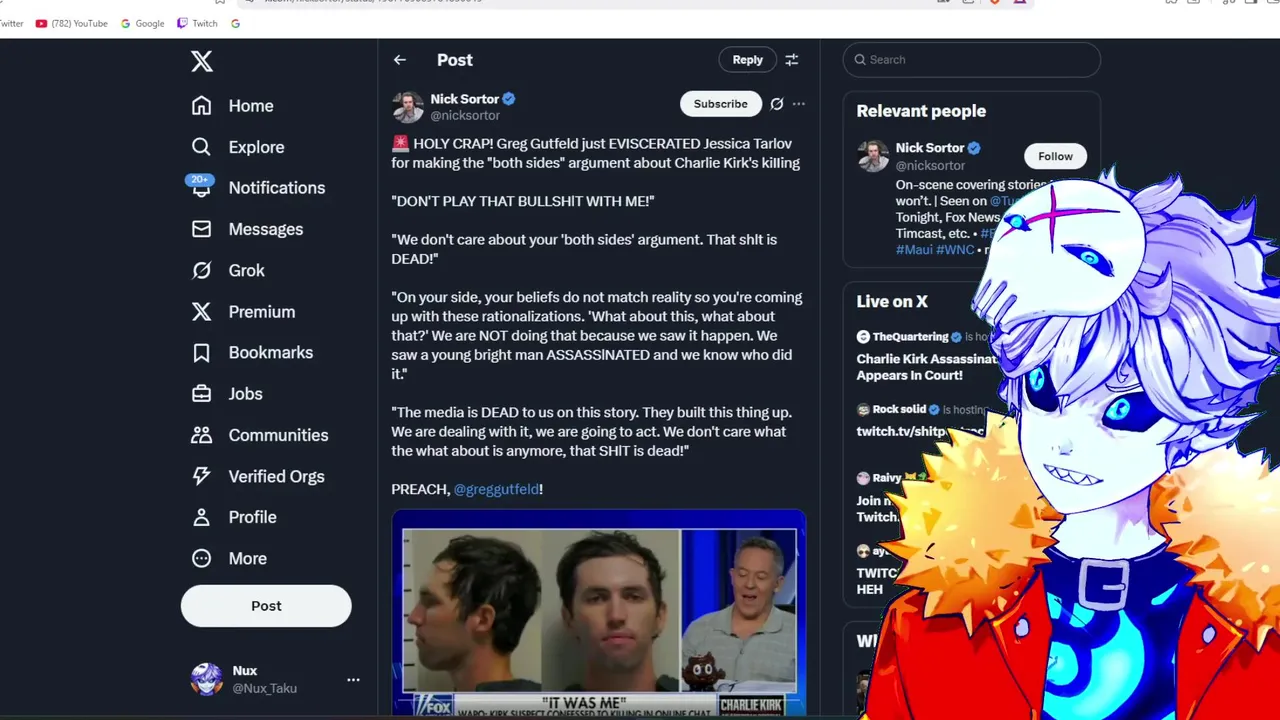Follow Nick Sortor in Relevant people
This screenshot has height=720, width=1280.
(x=1055, y=156)
